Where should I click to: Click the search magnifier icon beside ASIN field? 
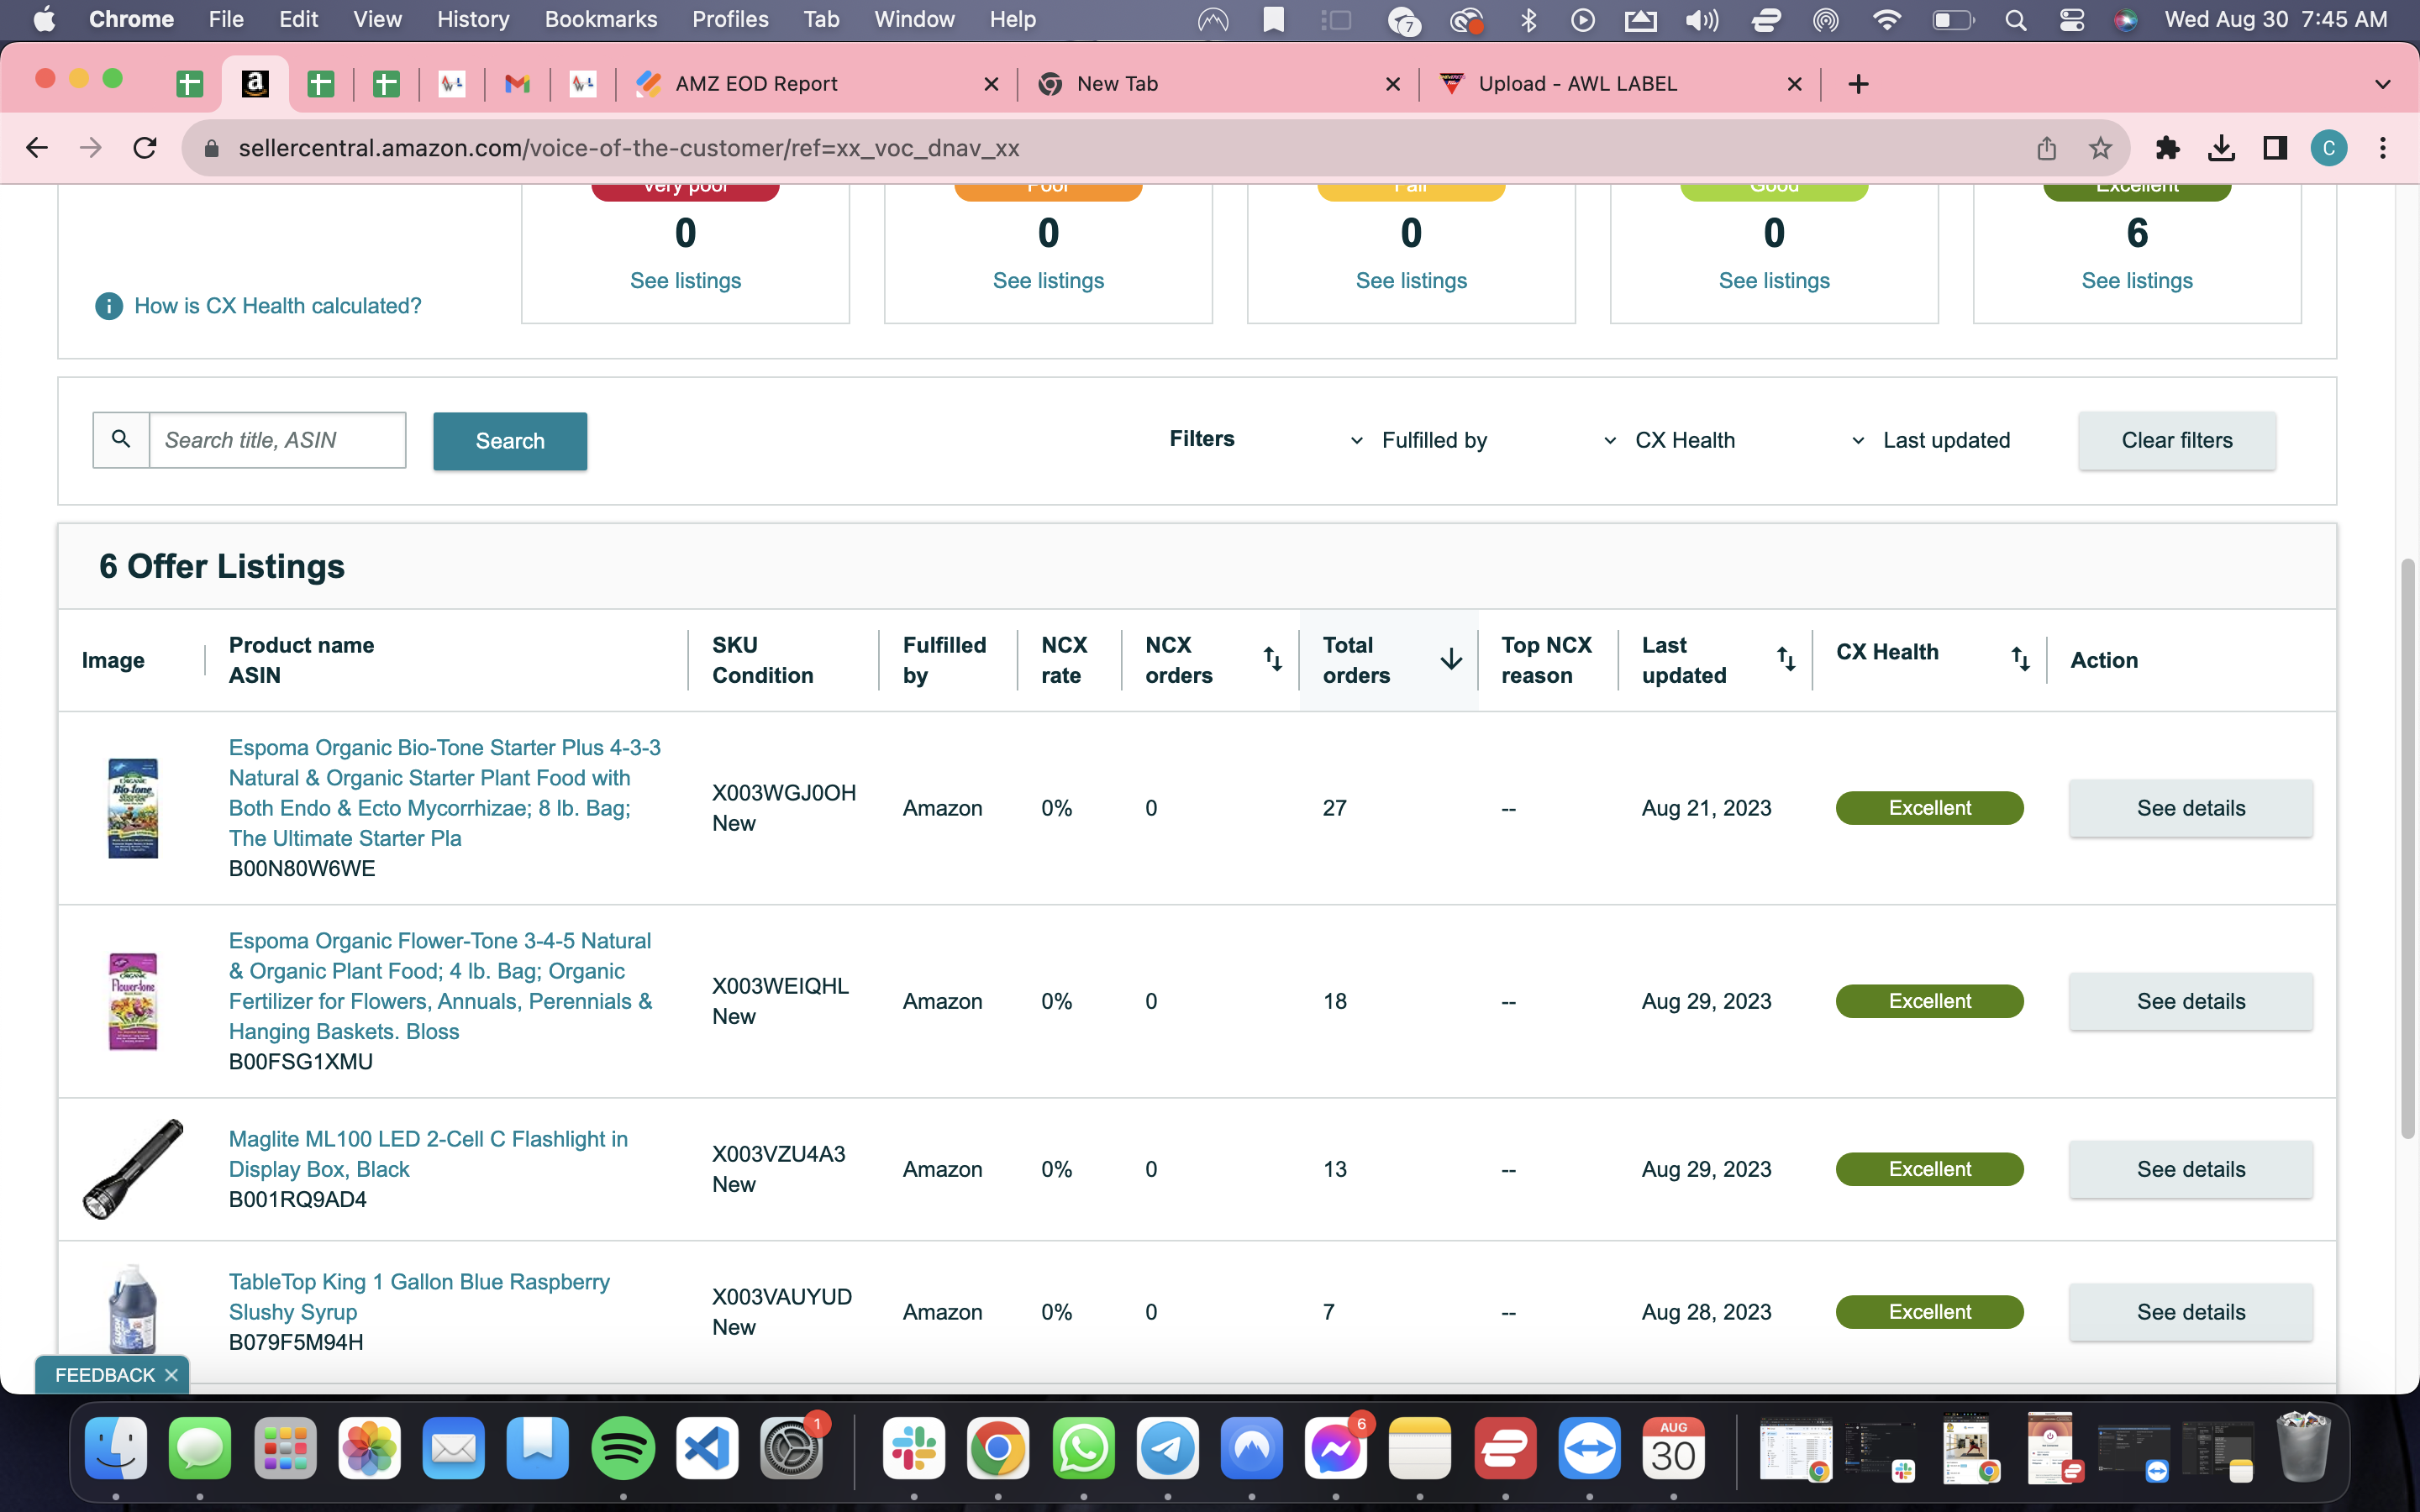(x=121, y=440)
